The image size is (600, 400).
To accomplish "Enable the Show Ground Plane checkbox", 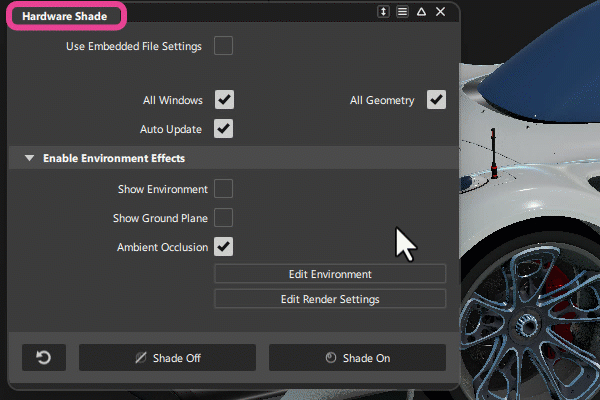I will 223,217.
